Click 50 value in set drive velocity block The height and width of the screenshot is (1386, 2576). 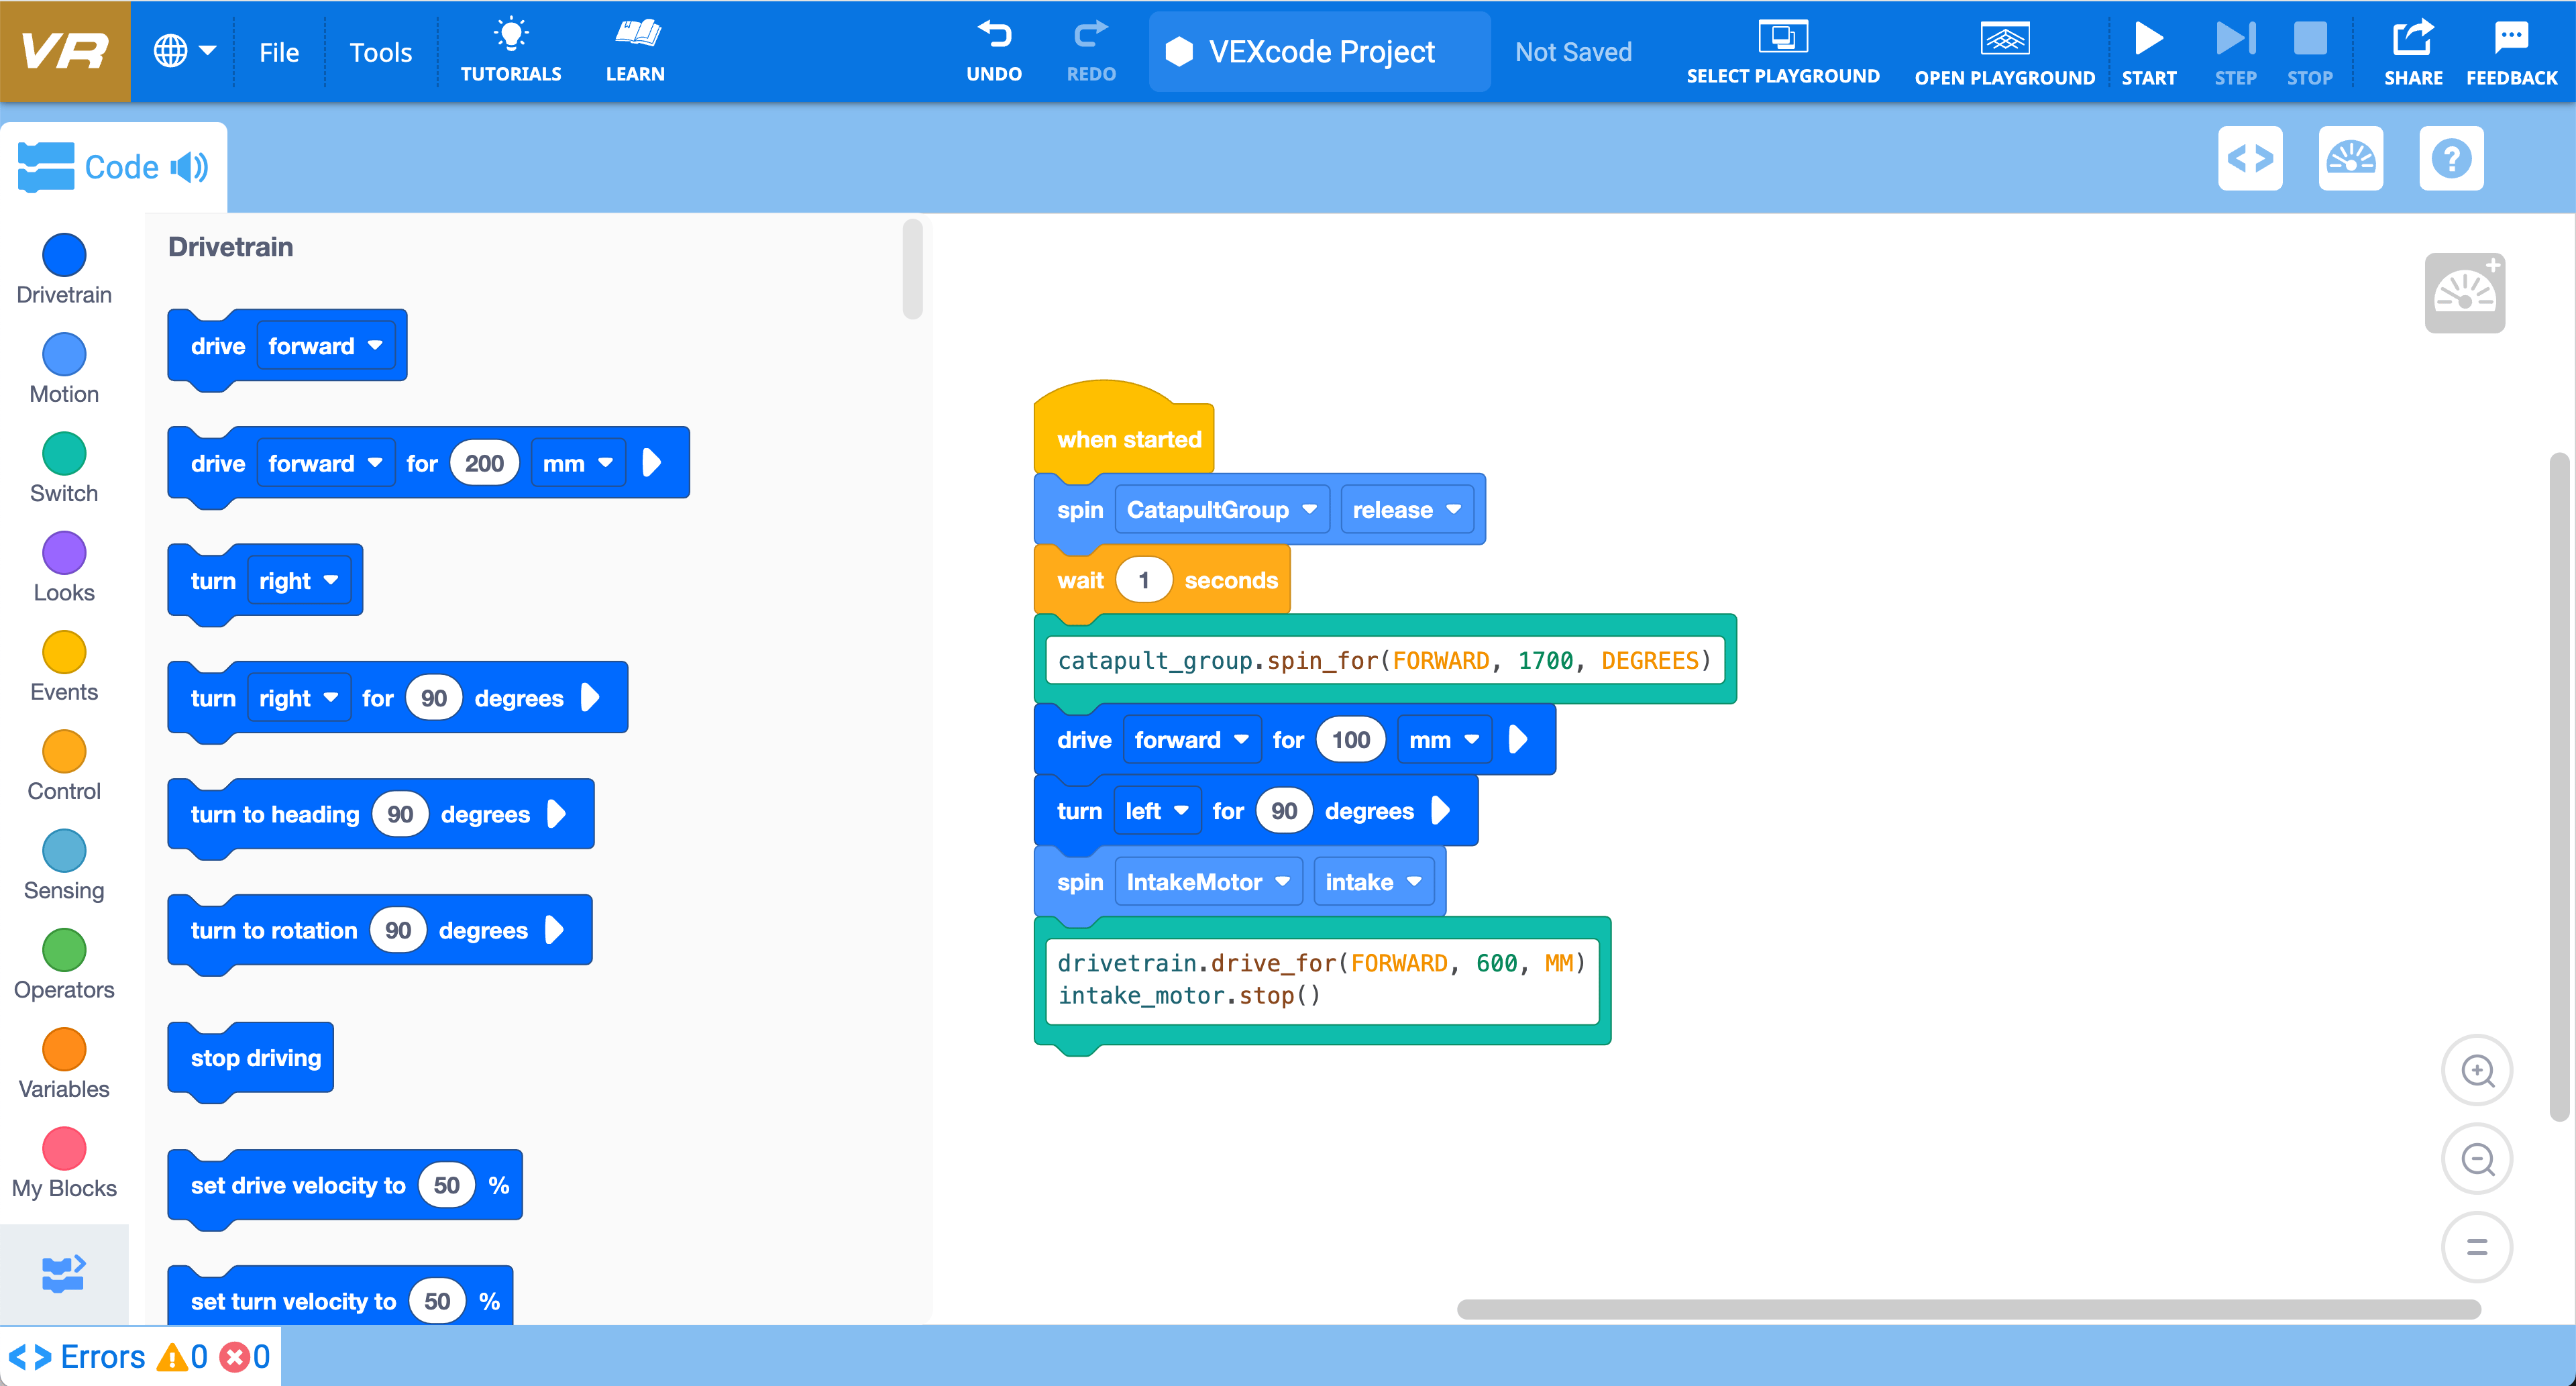click(x=446, y=1185)
